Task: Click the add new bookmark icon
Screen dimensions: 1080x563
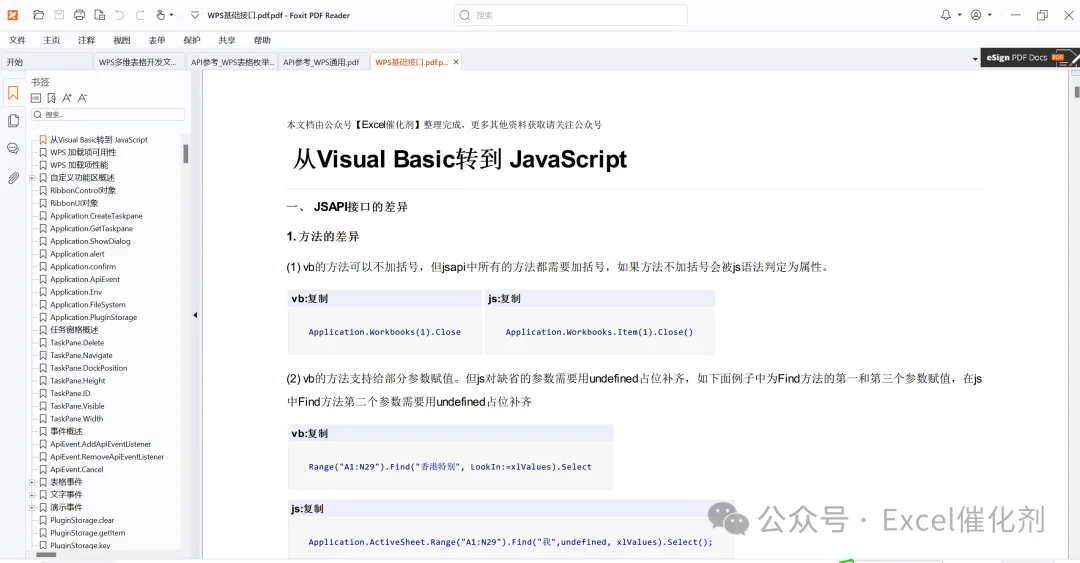Action: [x=52, y=98]
